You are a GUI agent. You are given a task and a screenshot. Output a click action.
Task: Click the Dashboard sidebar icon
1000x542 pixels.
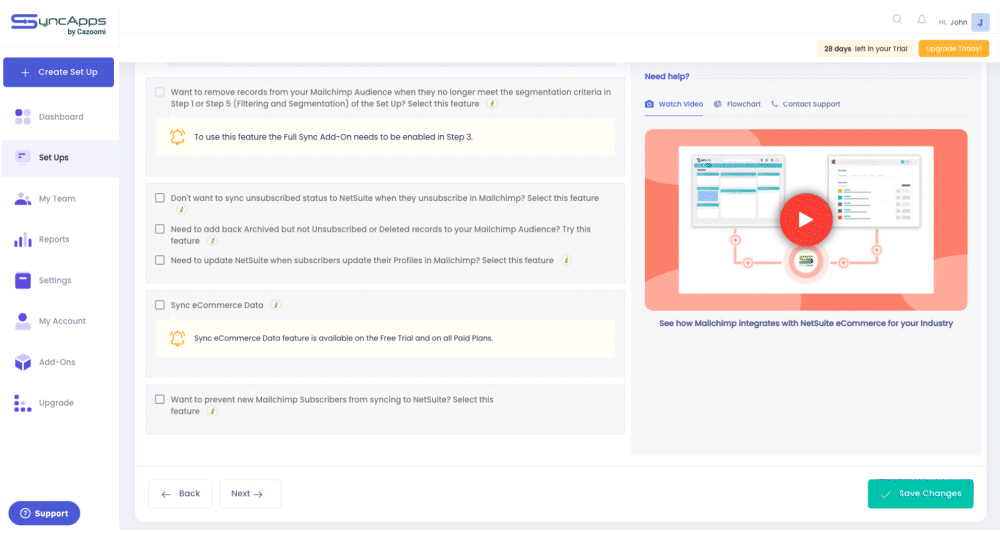[23, 117]
